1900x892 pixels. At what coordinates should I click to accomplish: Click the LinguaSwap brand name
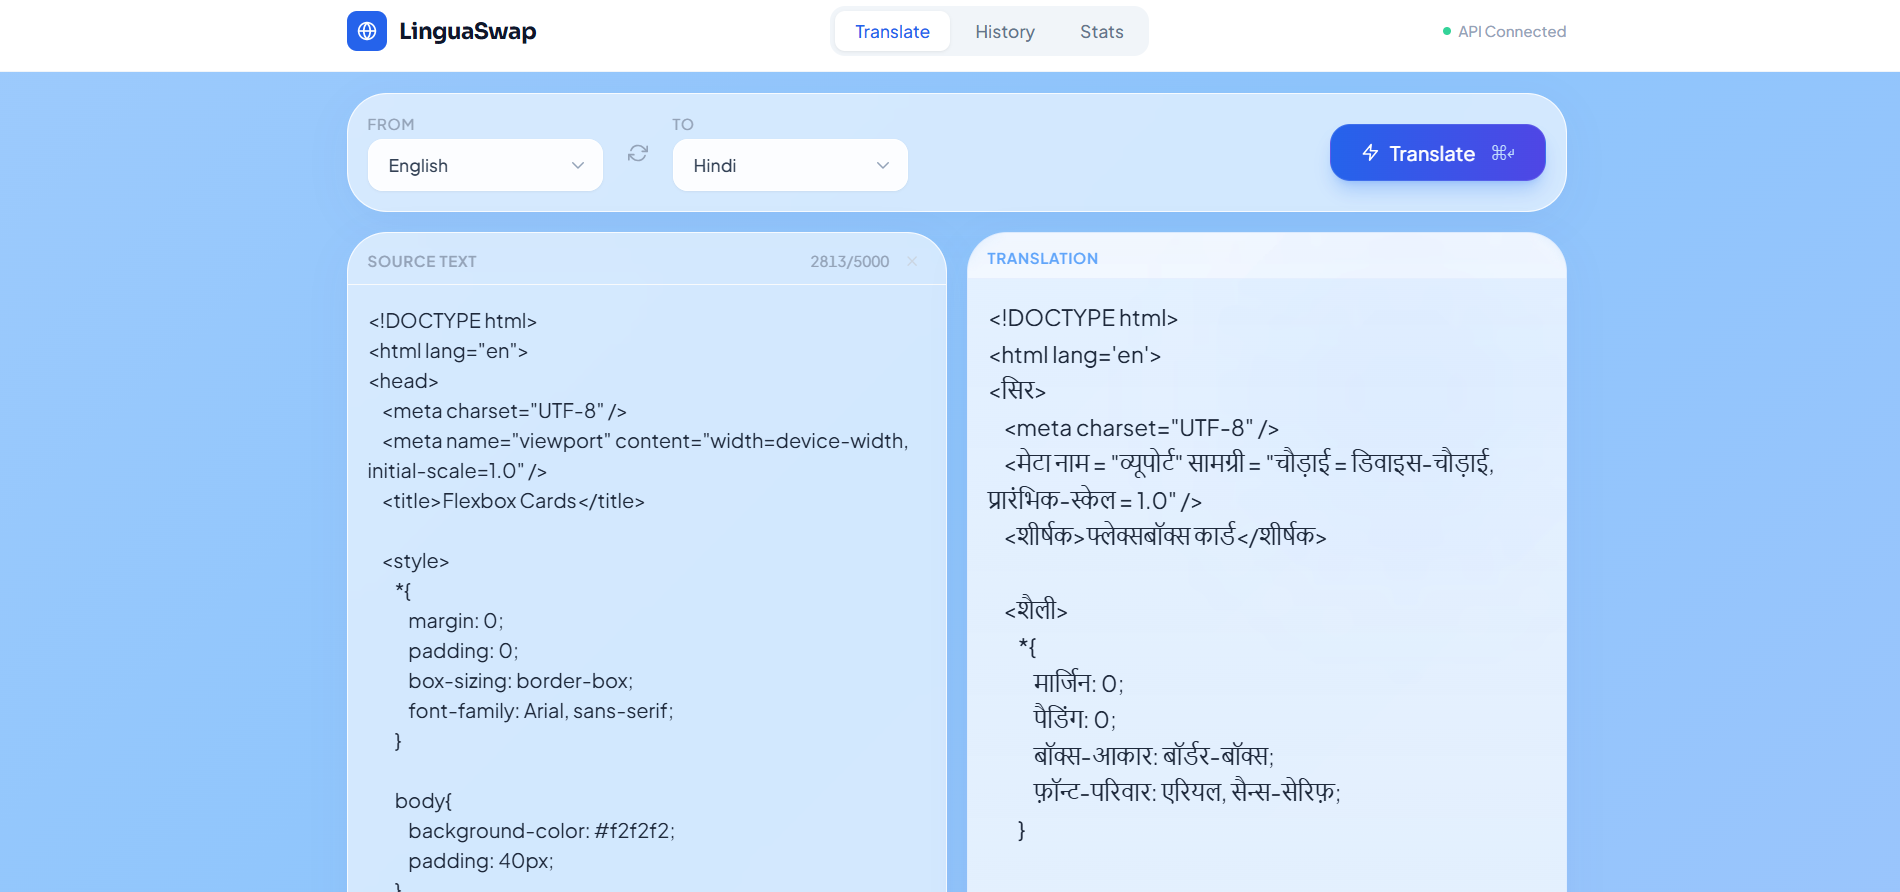(x=467, y=31)
